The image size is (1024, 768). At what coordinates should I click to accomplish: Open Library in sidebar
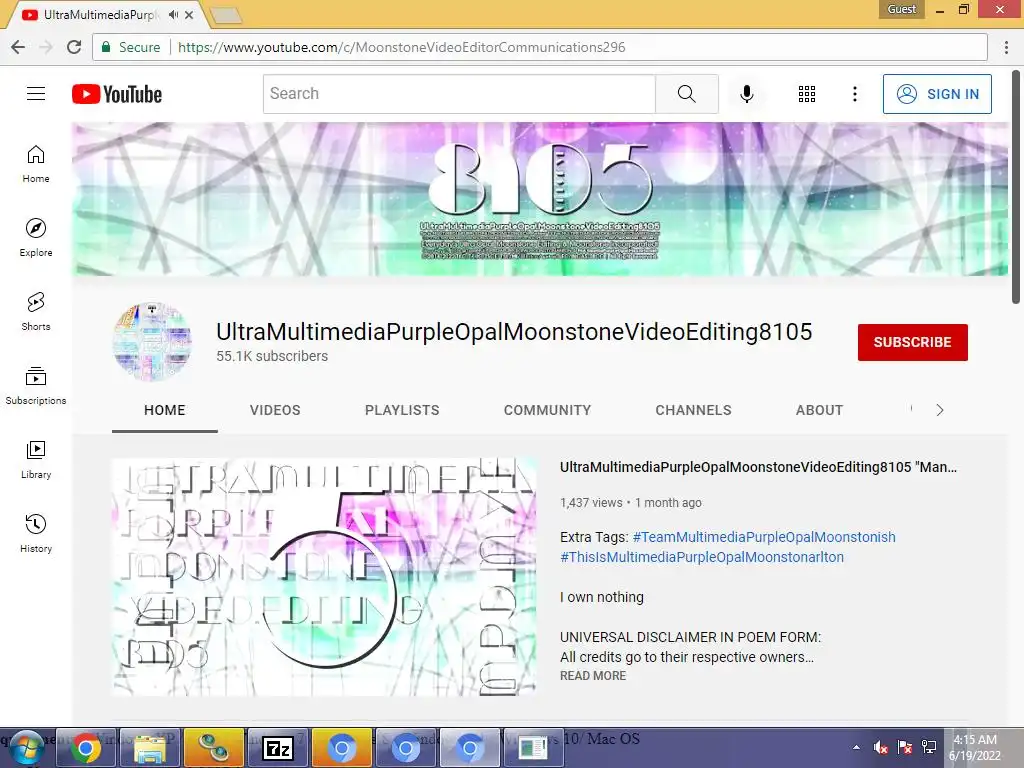click(x=36, y=460)
